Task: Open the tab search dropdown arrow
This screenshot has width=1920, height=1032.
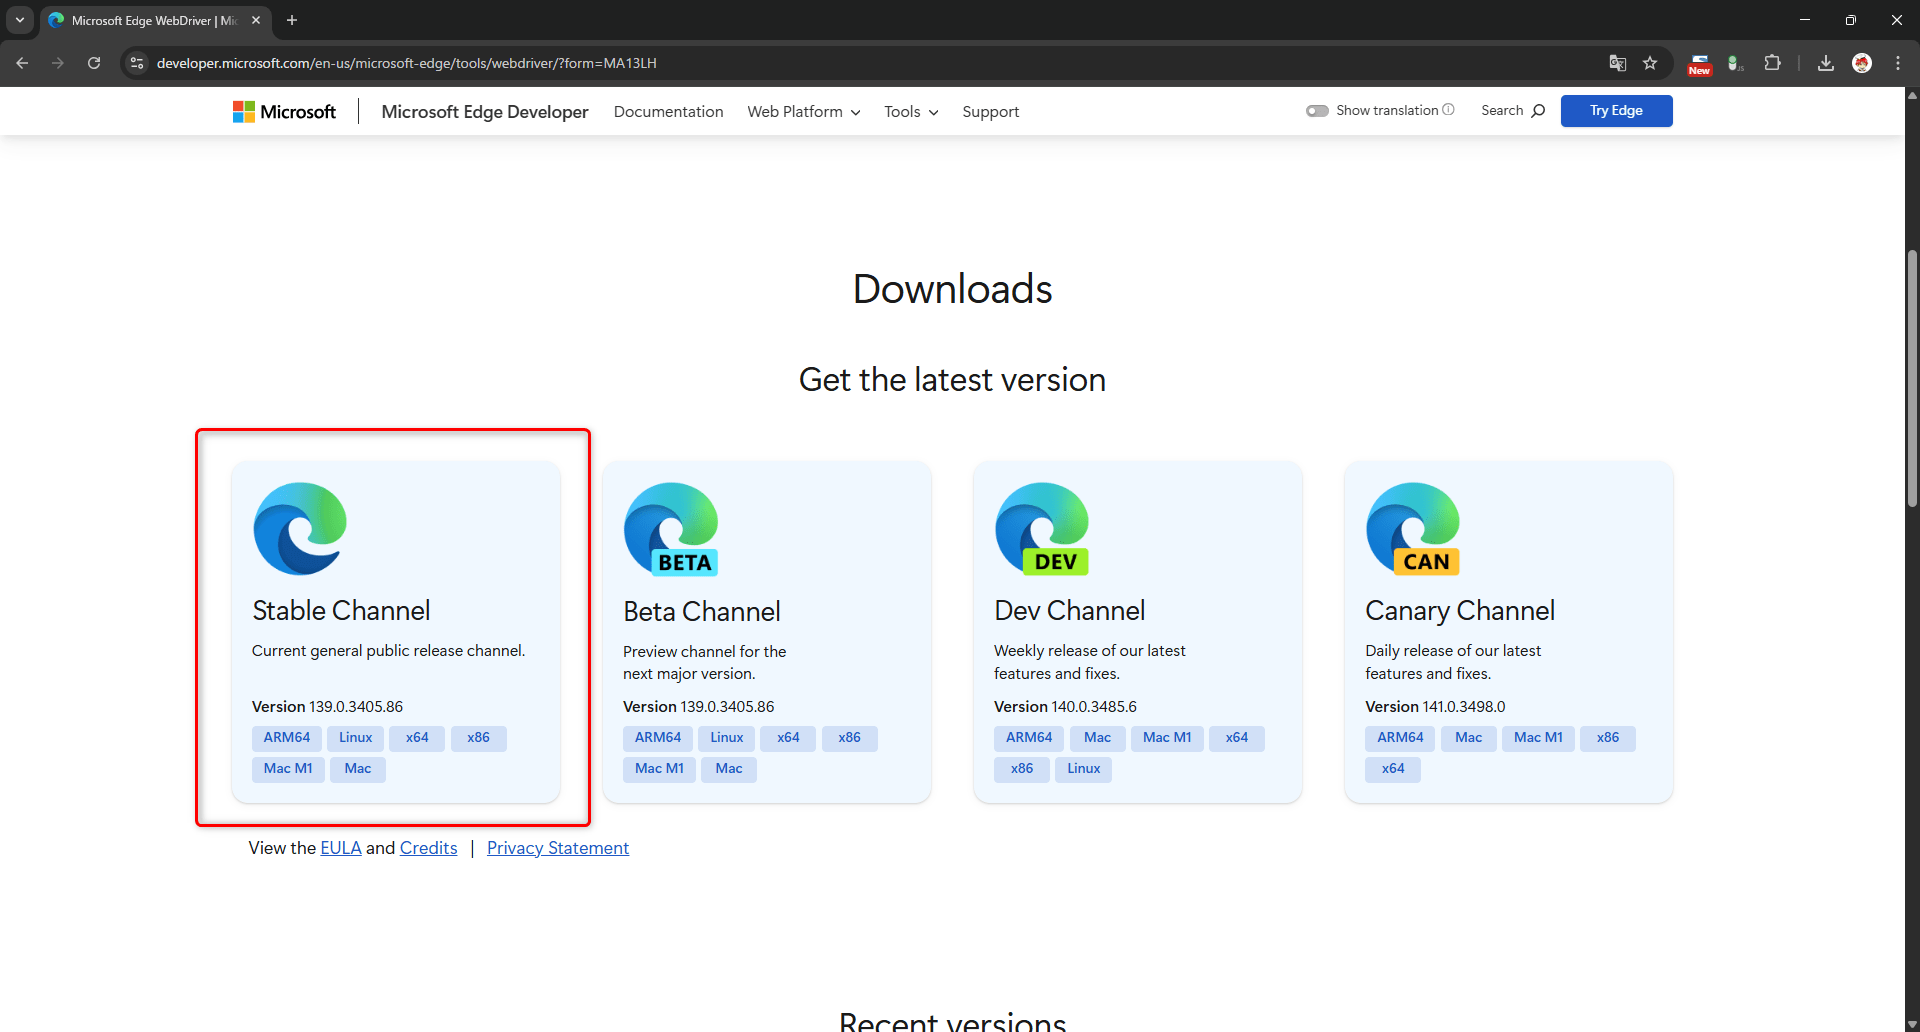Action: (20, 20)
